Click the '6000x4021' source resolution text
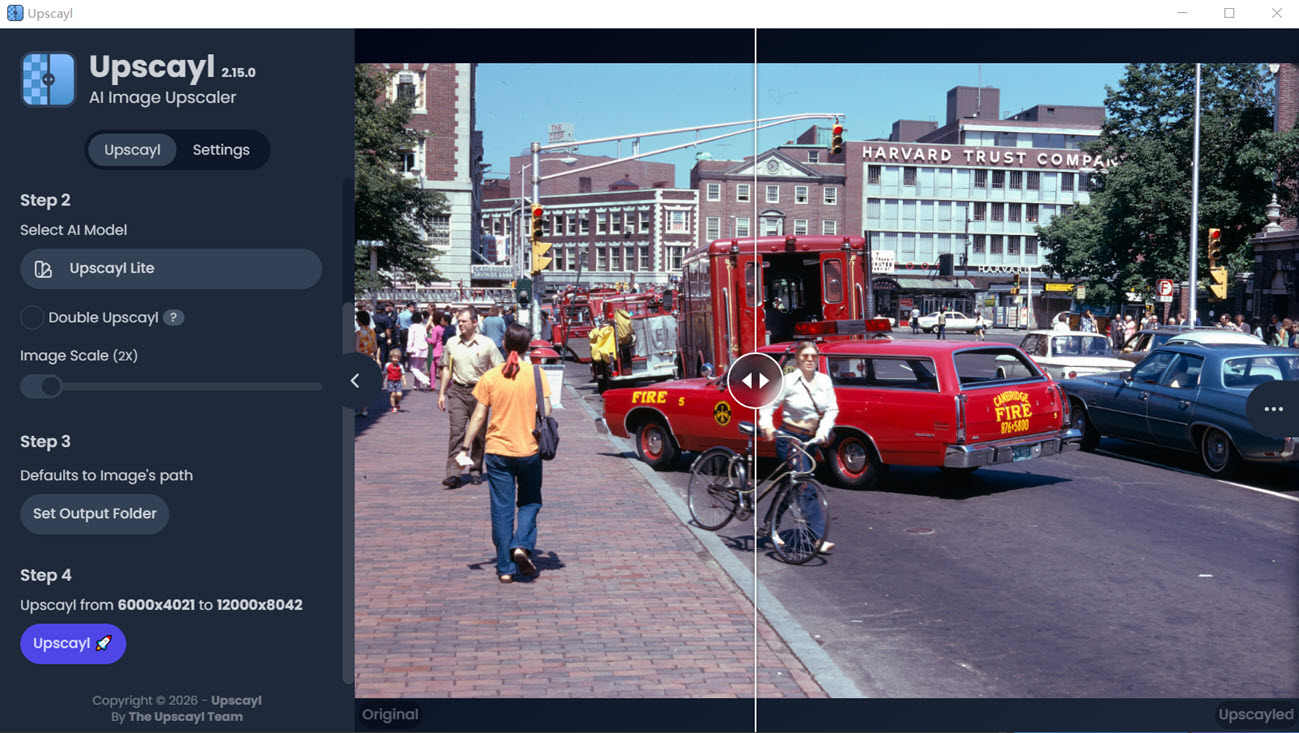The image size is (1299, 733). point(156,605)
